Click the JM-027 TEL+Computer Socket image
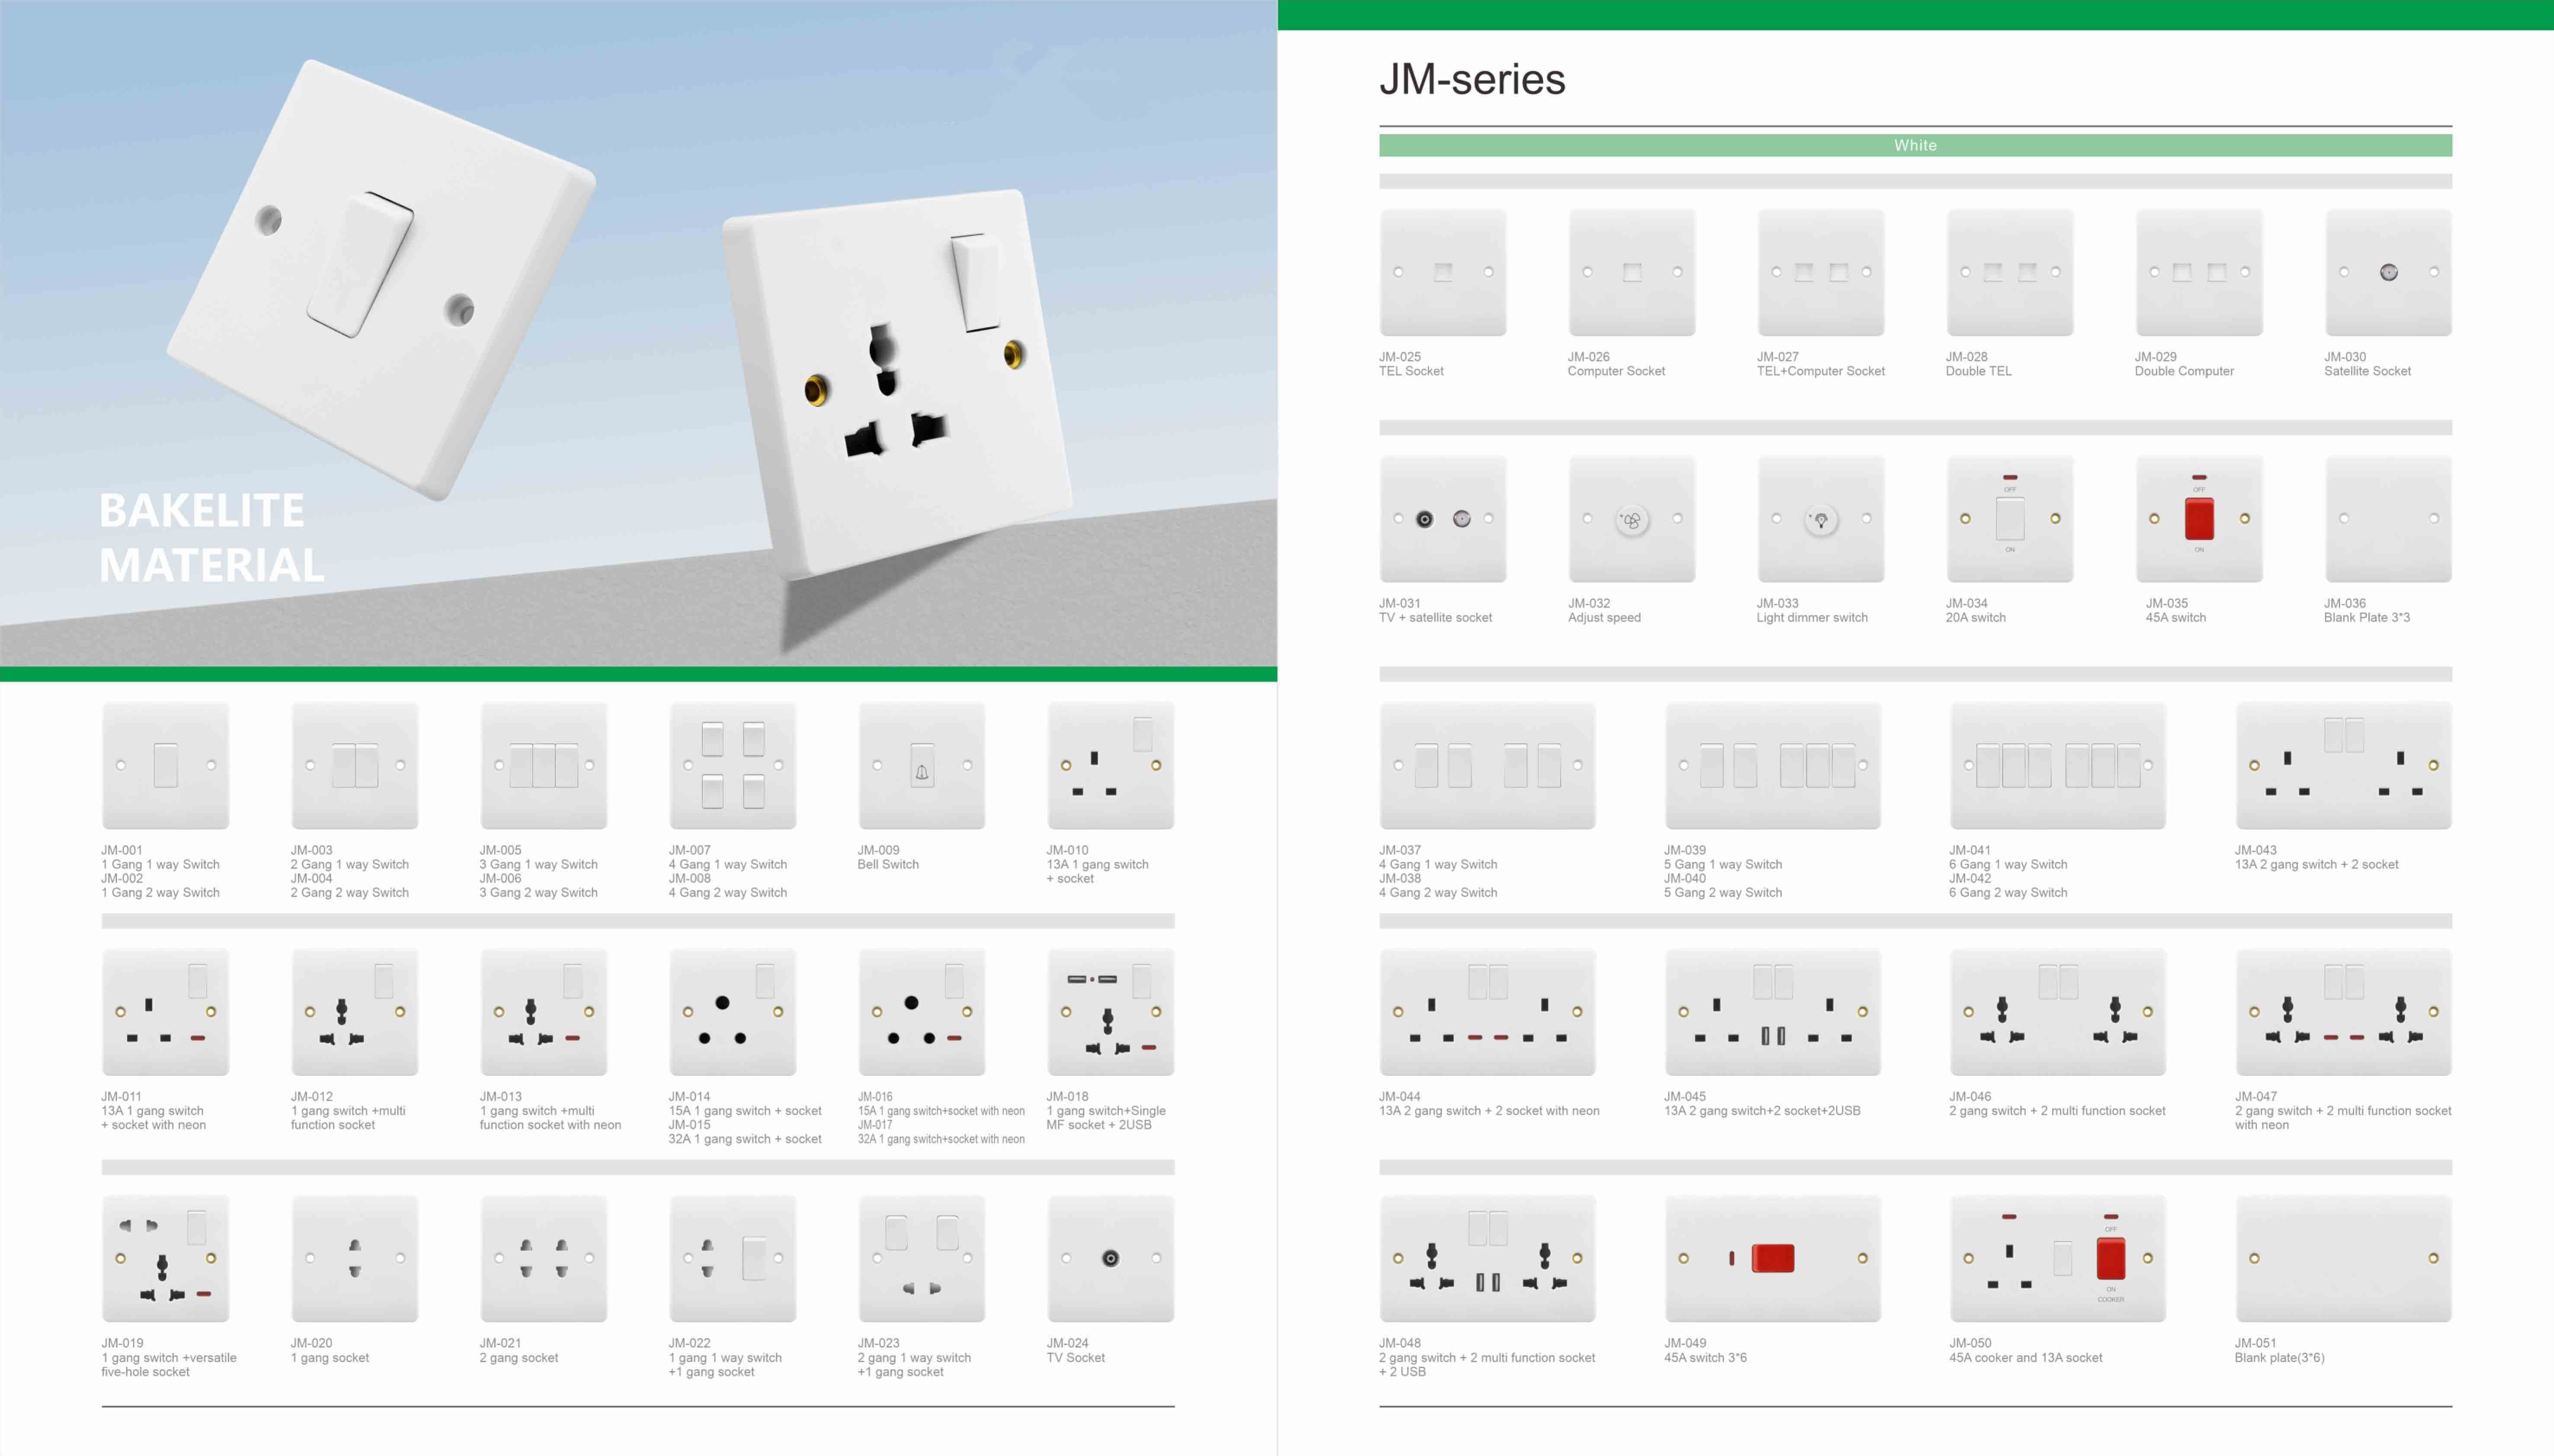The height and width of the screenshot is (1456, 2554). point(1820,272)
